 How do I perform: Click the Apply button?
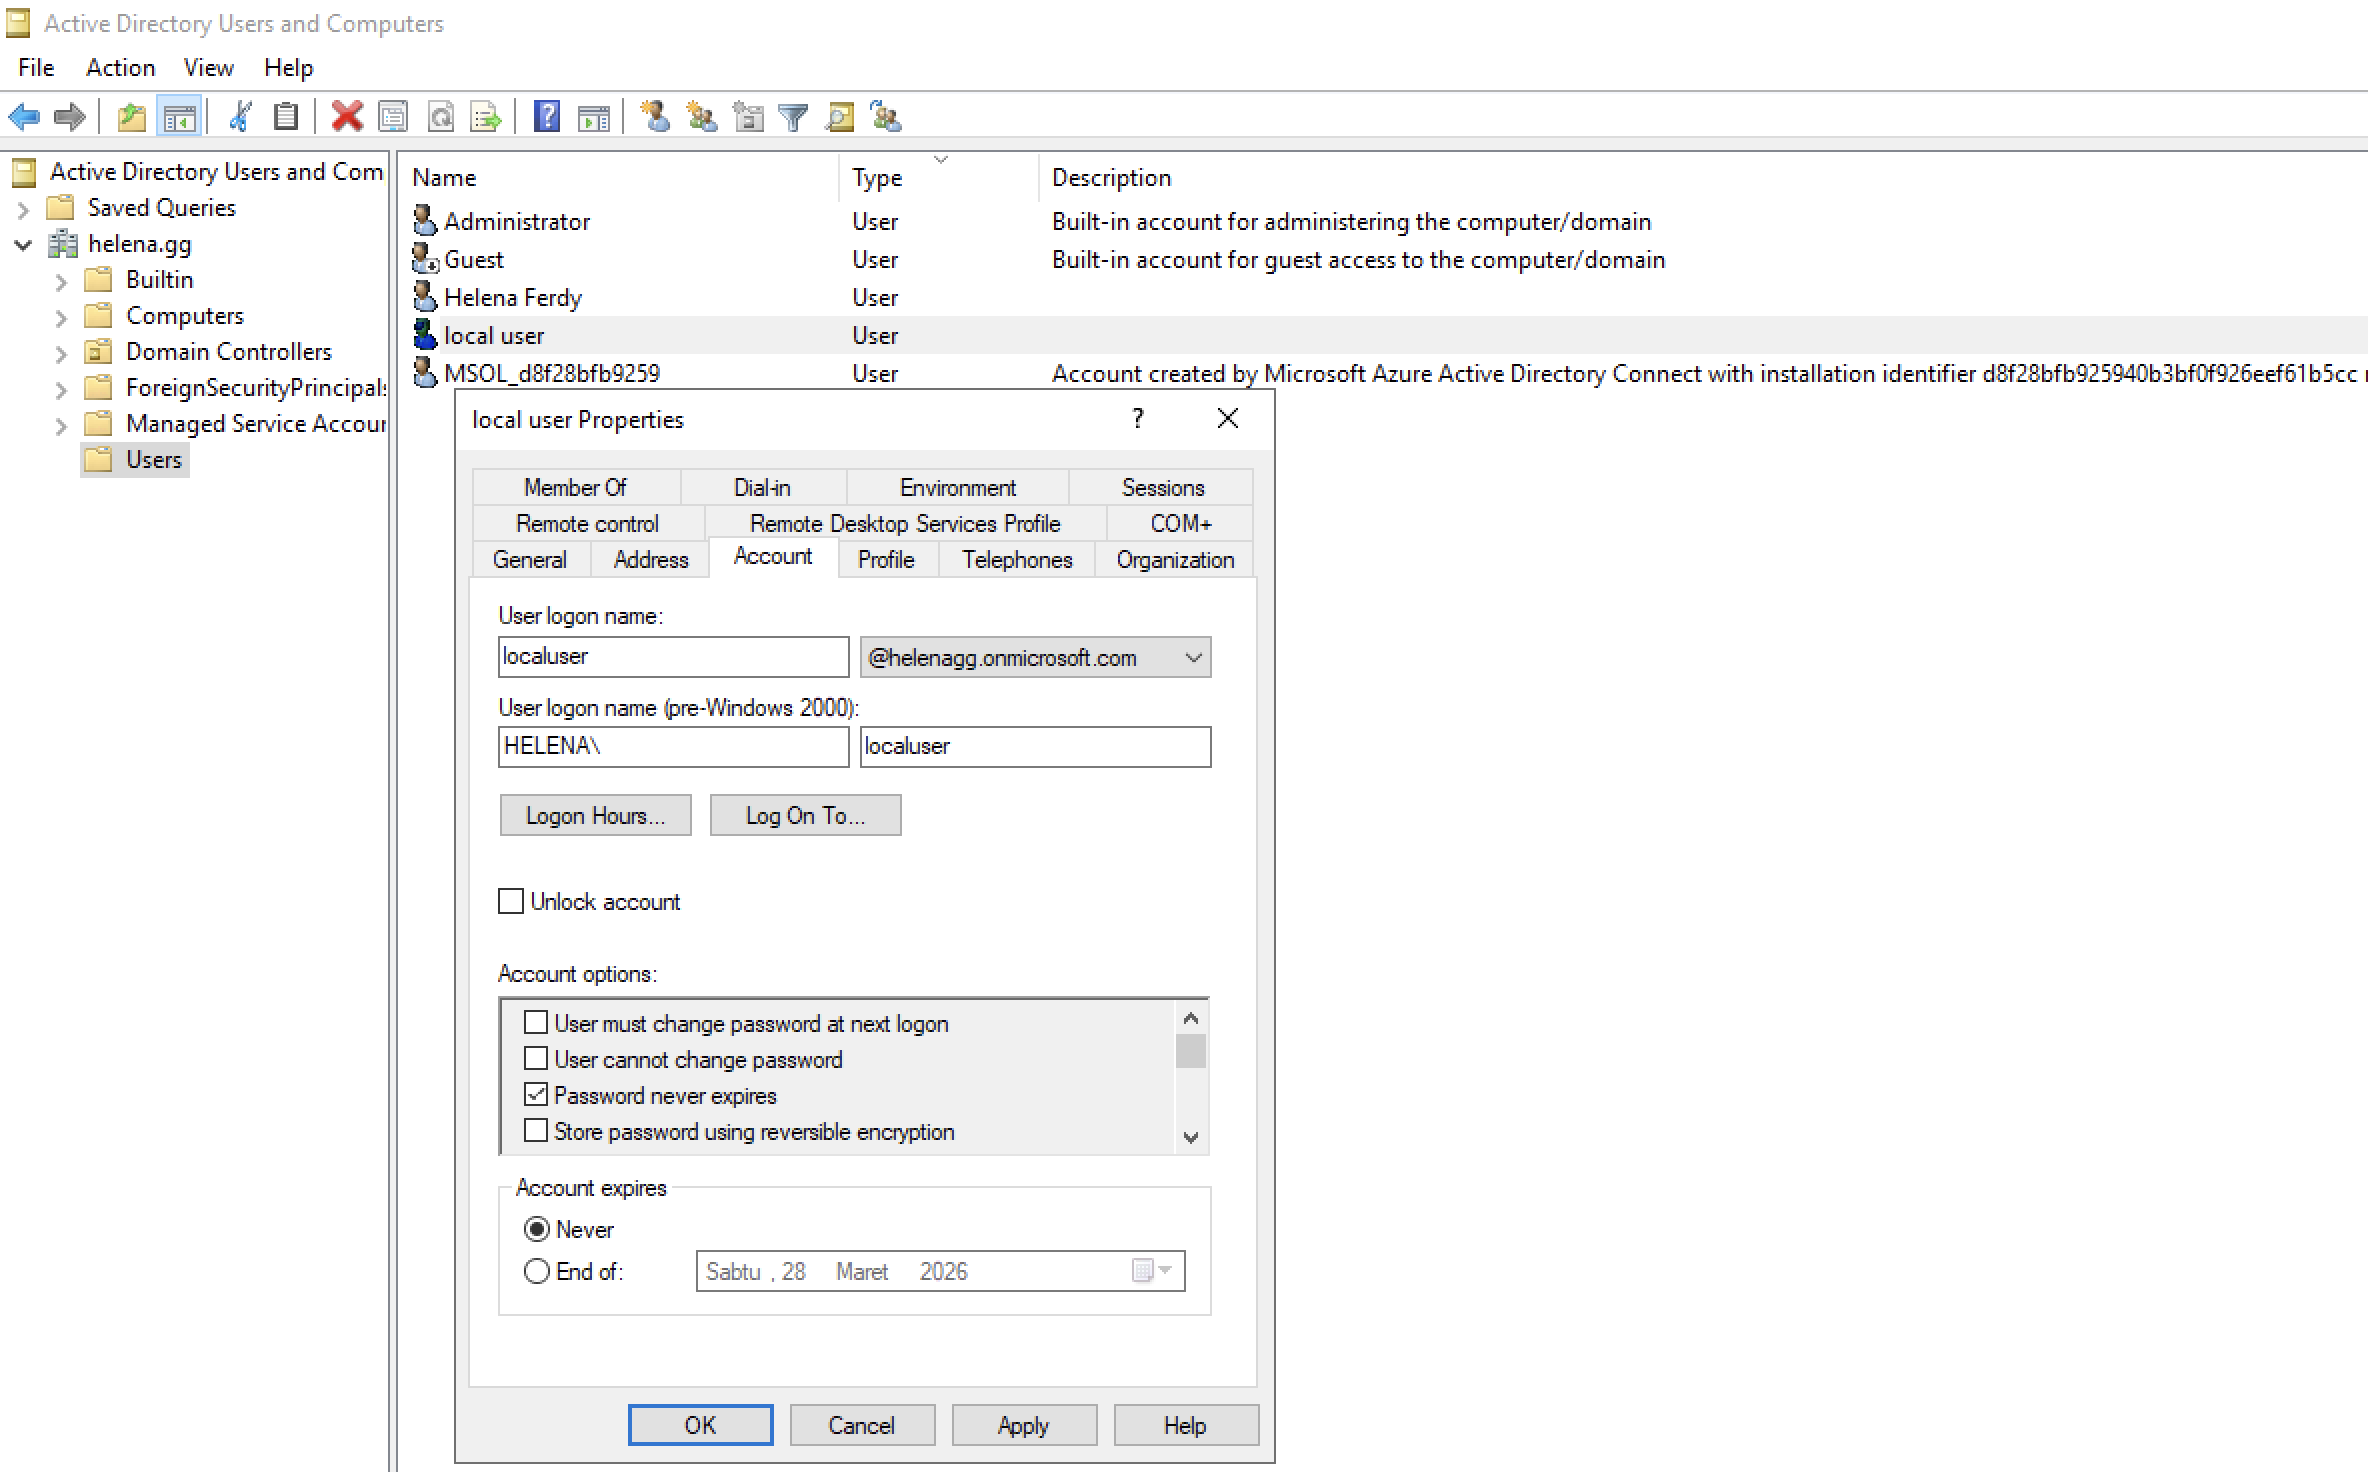[1023, 1425]
